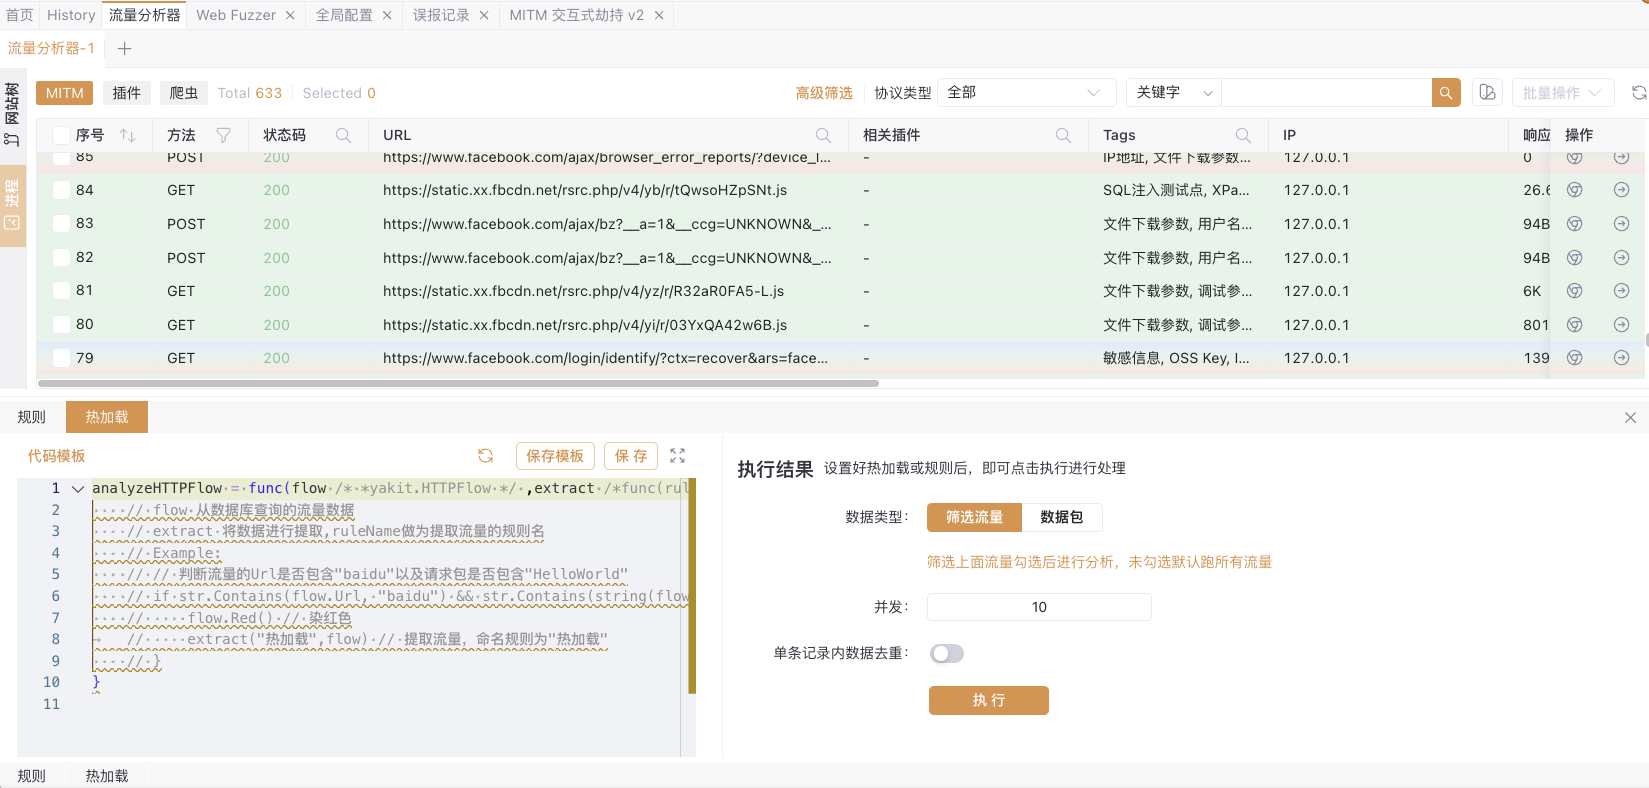Select the 热加载 tab in the panel

point(107,417)
